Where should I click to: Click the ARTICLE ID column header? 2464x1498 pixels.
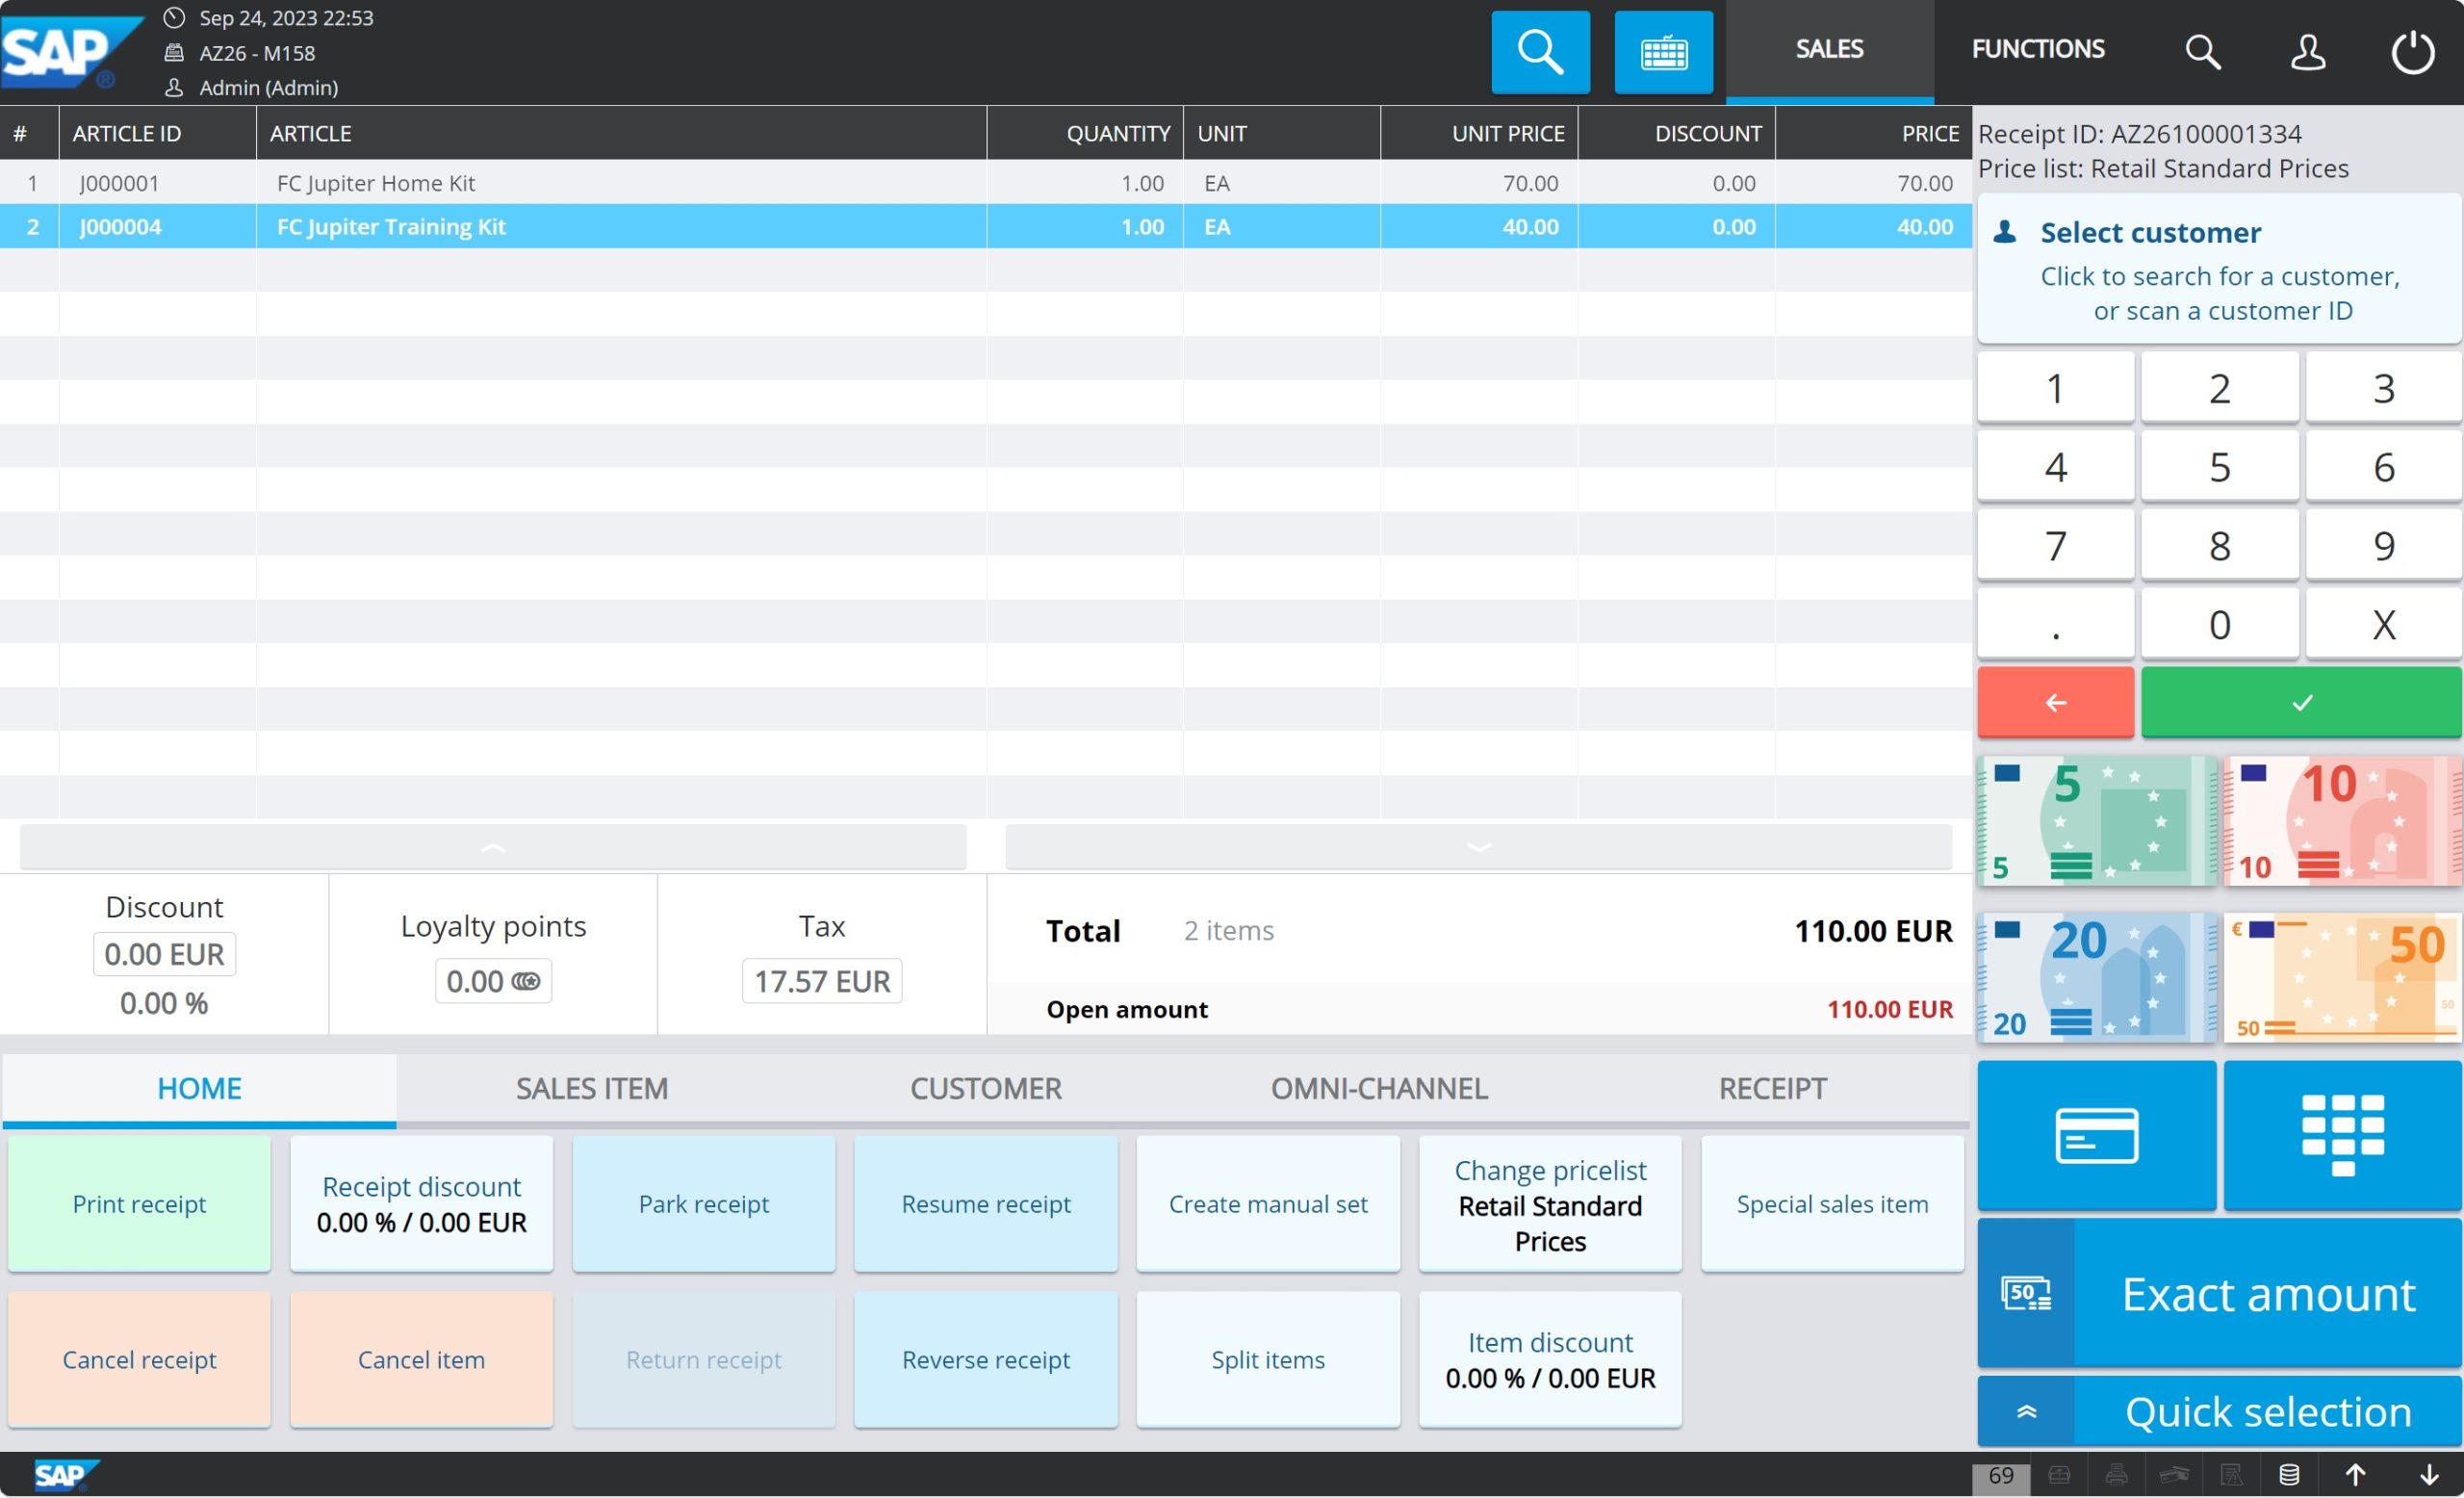pos(157,133)
